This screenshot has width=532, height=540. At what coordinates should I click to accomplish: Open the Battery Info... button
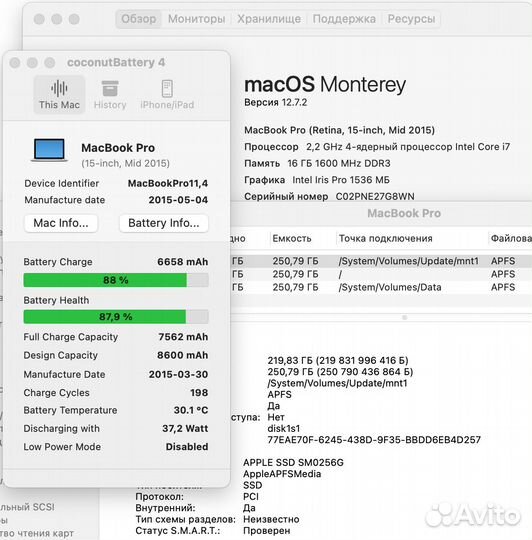[164, 223]
